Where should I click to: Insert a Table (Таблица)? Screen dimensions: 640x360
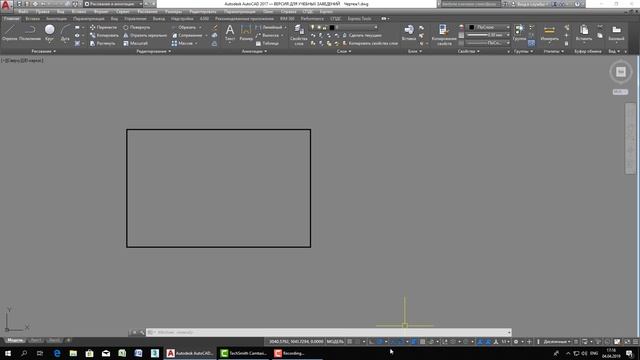[x=267, y=43]
